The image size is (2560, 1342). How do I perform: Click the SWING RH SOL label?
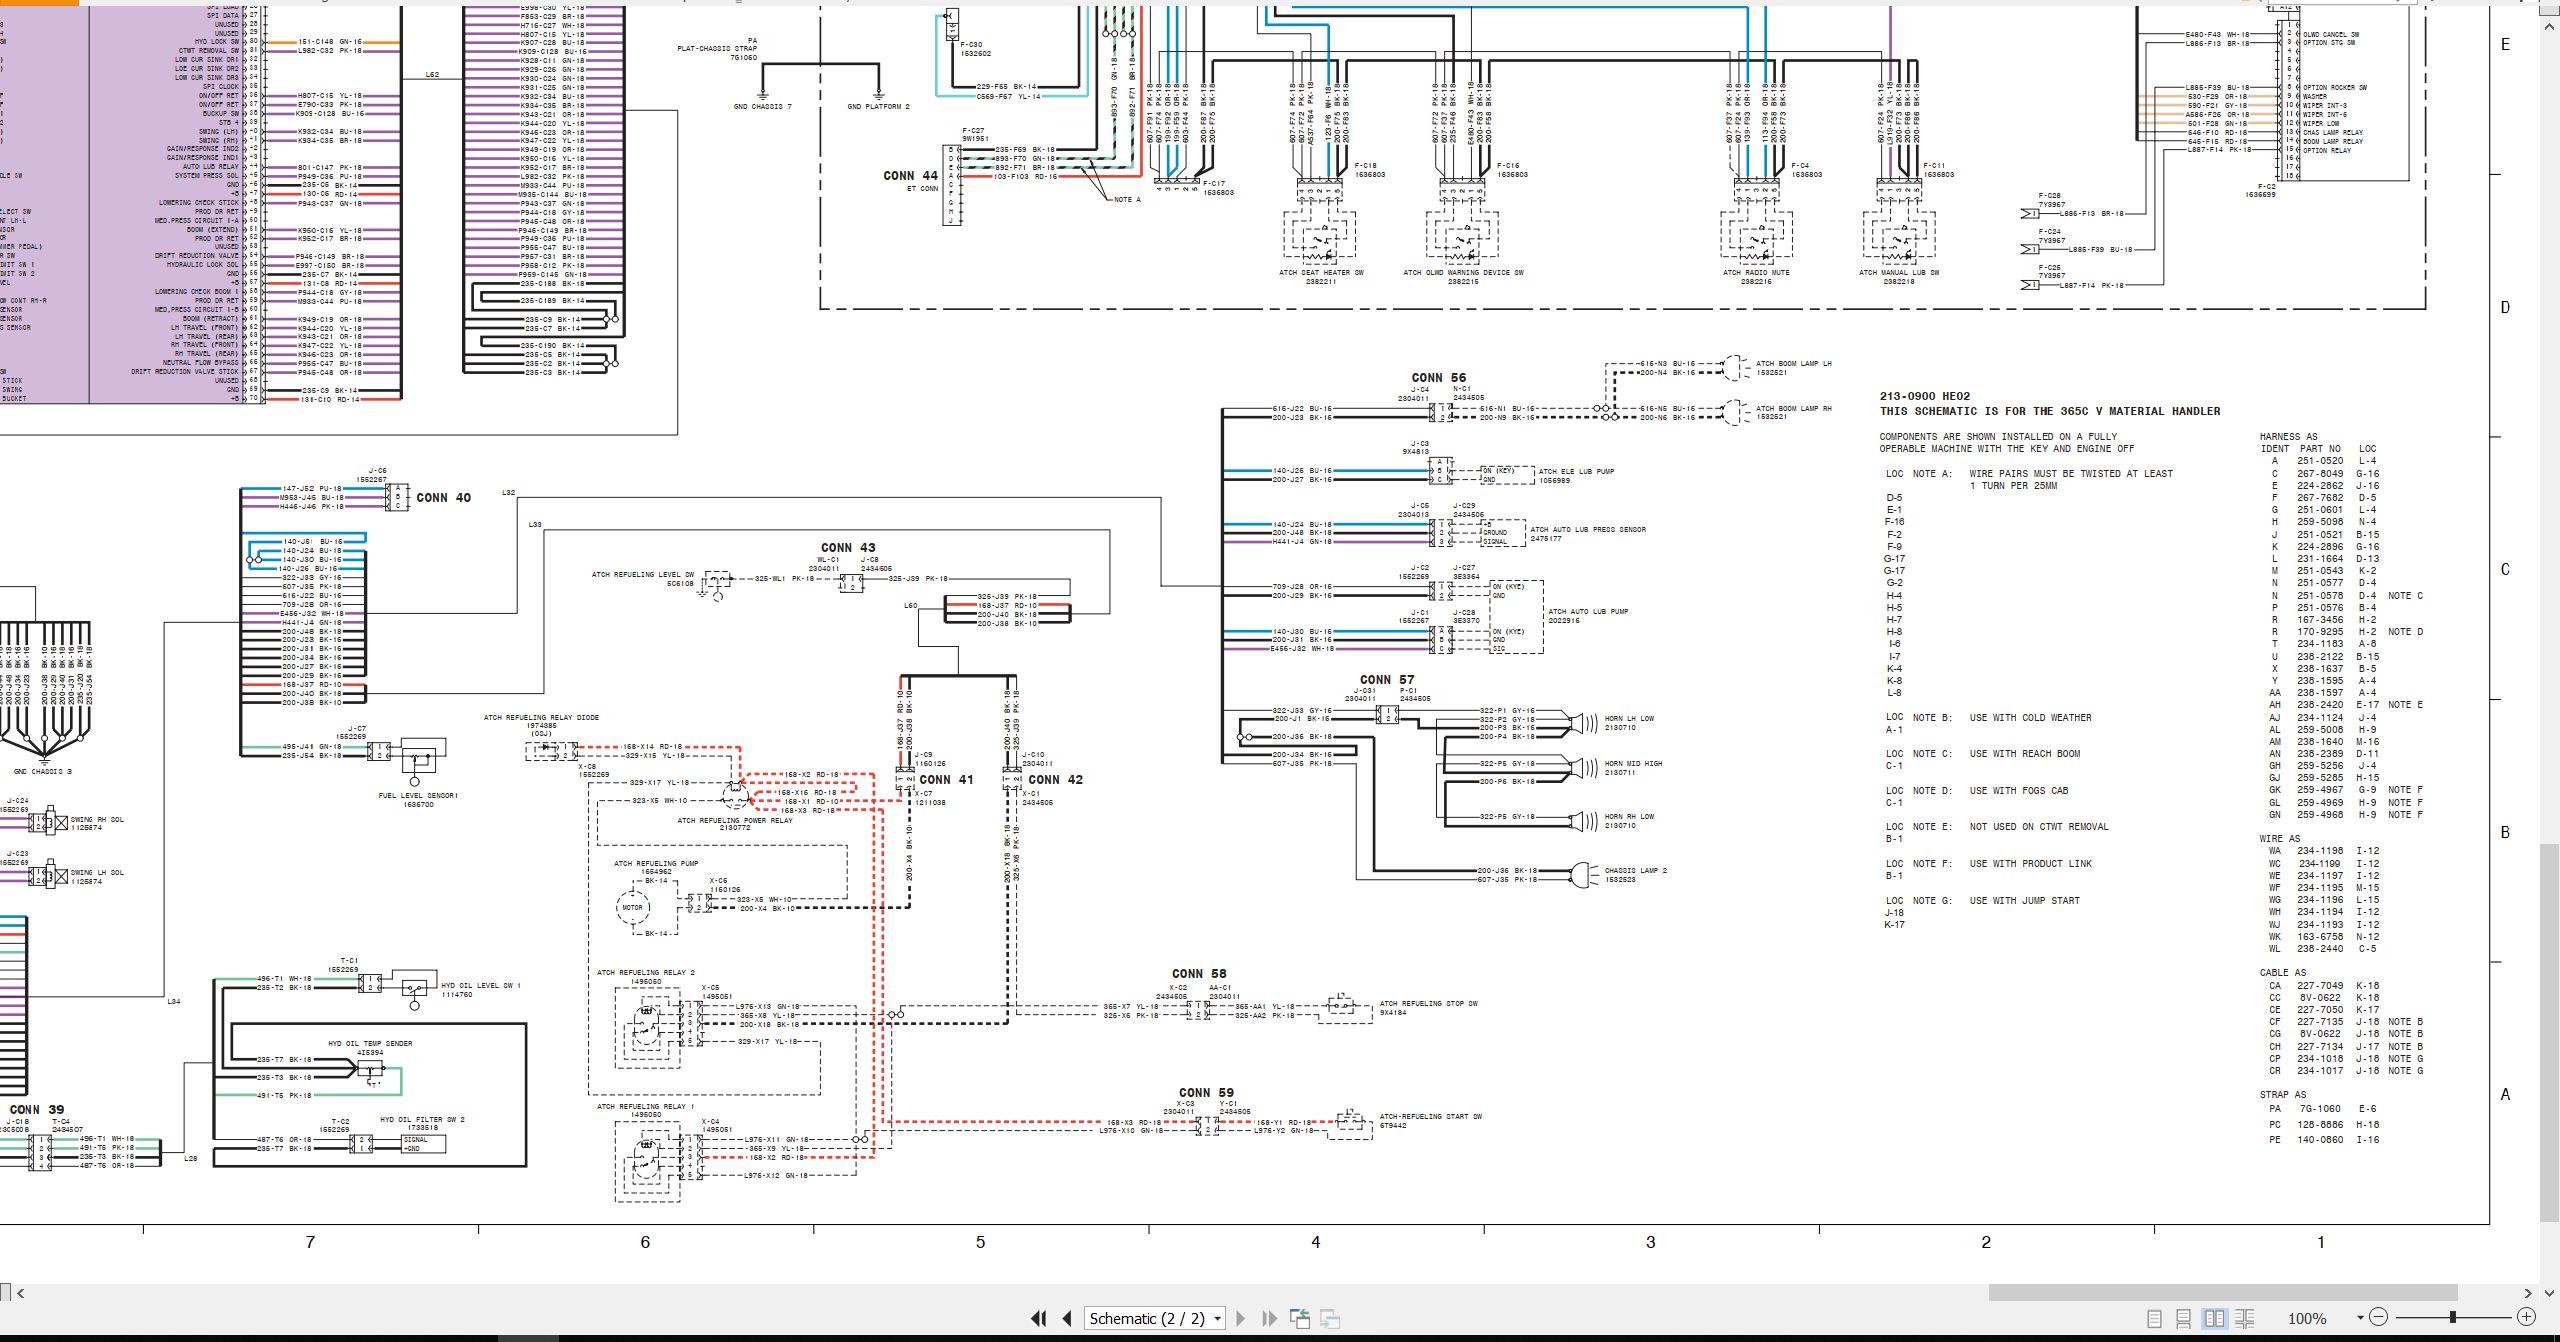pos(97,819)
